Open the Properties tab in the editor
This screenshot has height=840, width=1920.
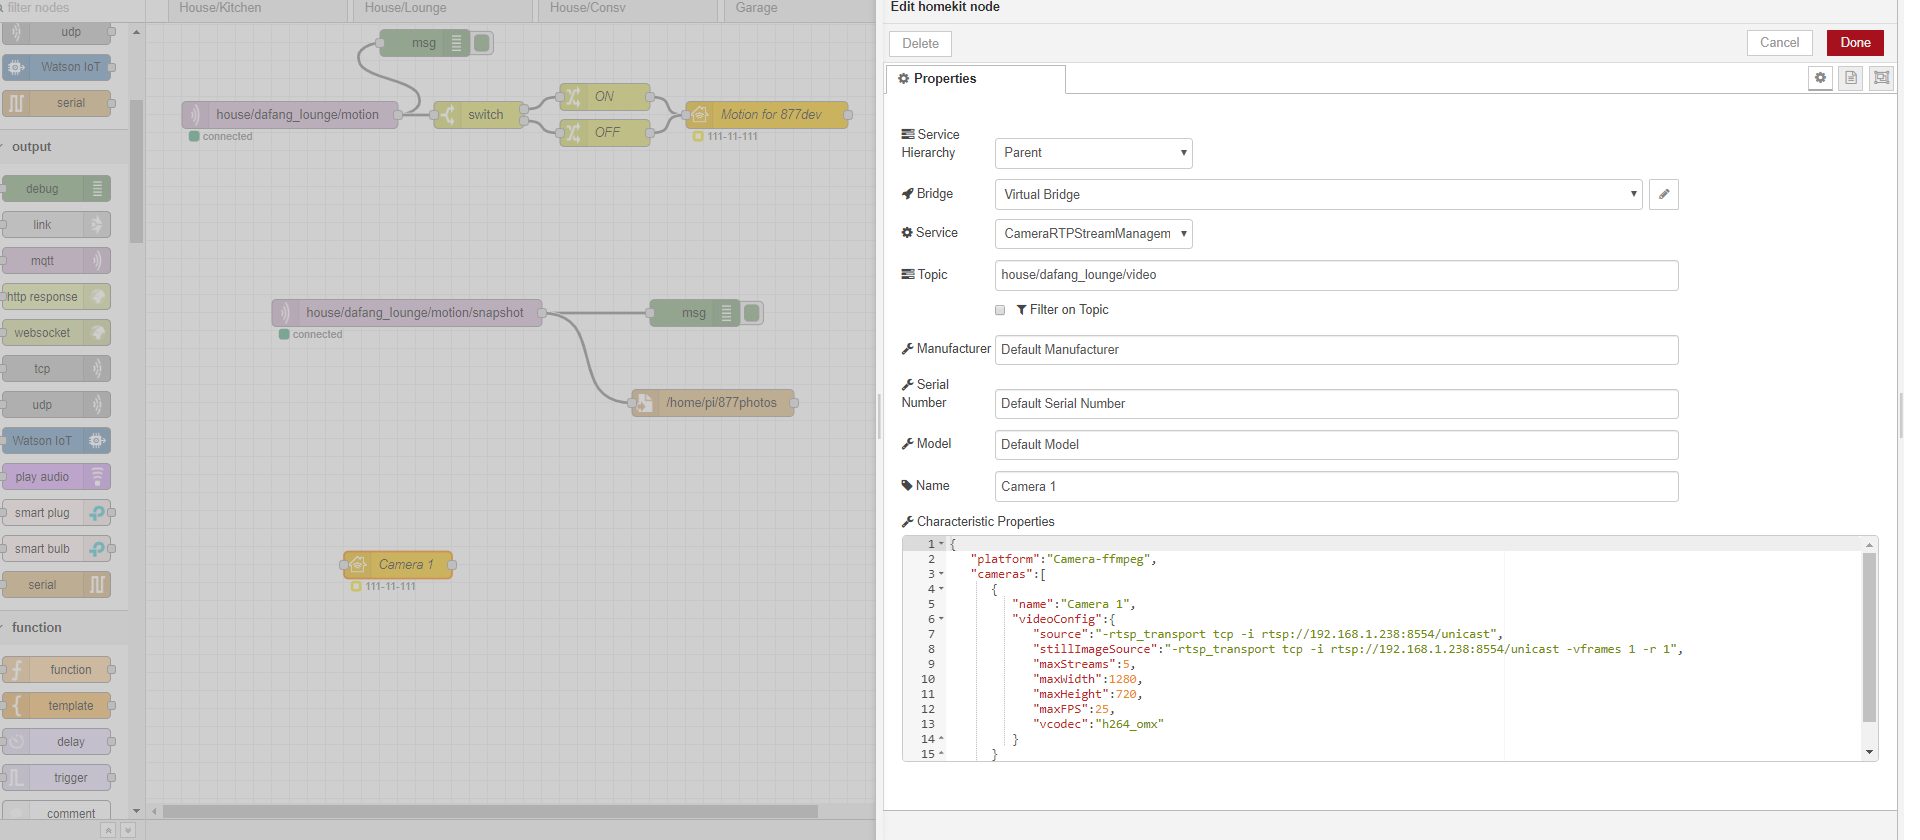(975, 79)
